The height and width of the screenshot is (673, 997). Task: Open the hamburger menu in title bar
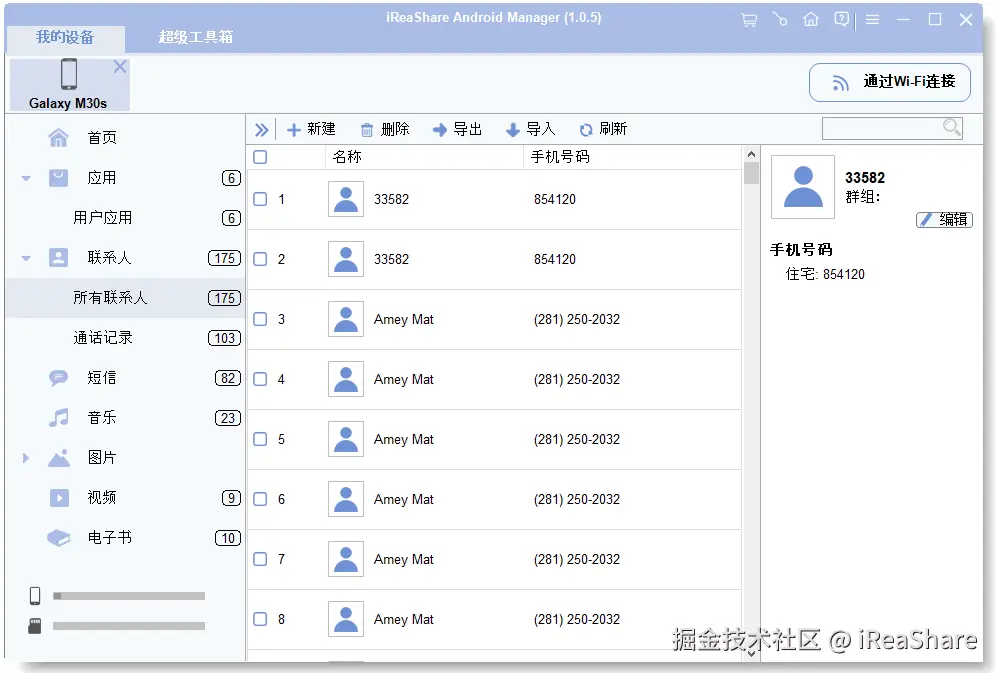point(872,20)
